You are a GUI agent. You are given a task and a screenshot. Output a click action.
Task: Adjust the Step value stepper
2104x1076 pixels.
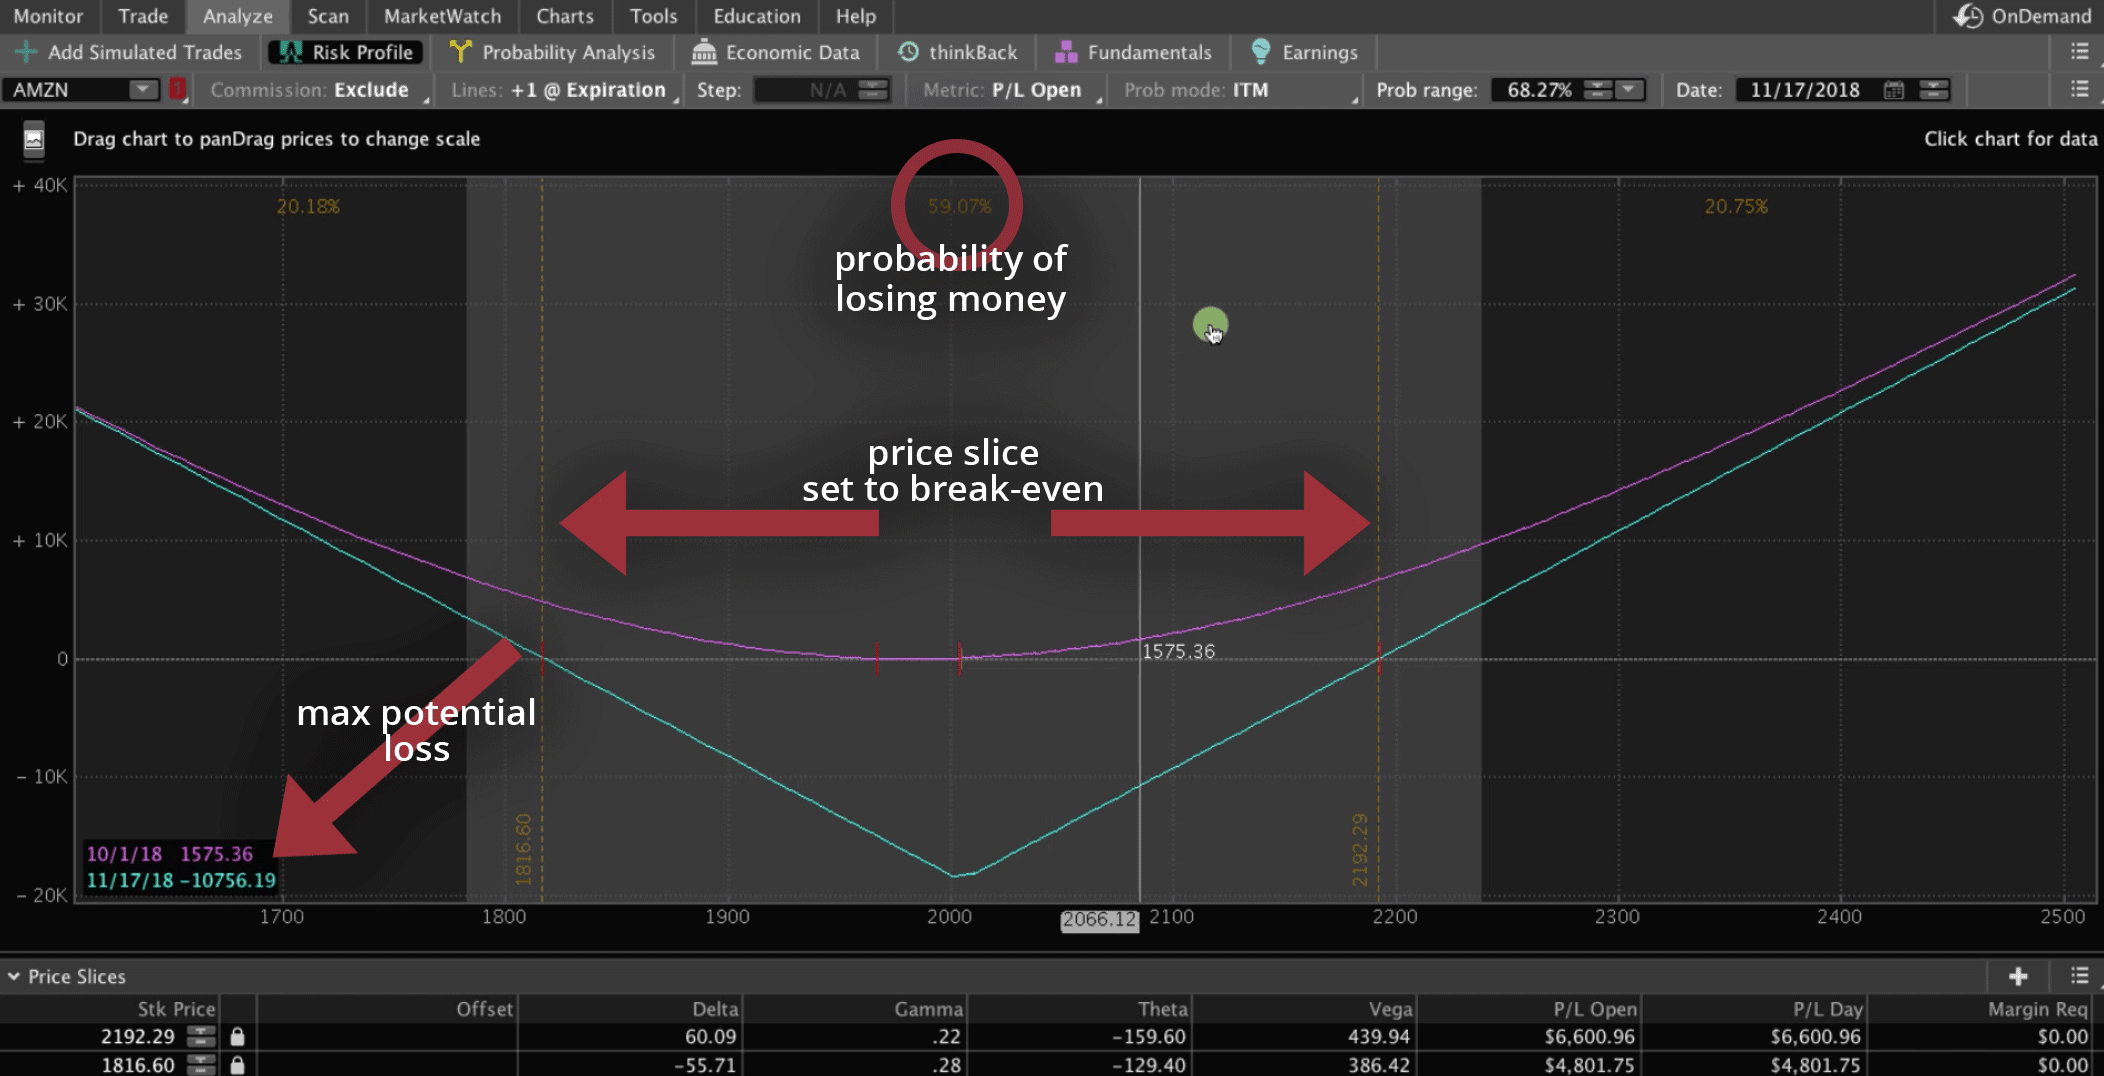coord(874,89)
